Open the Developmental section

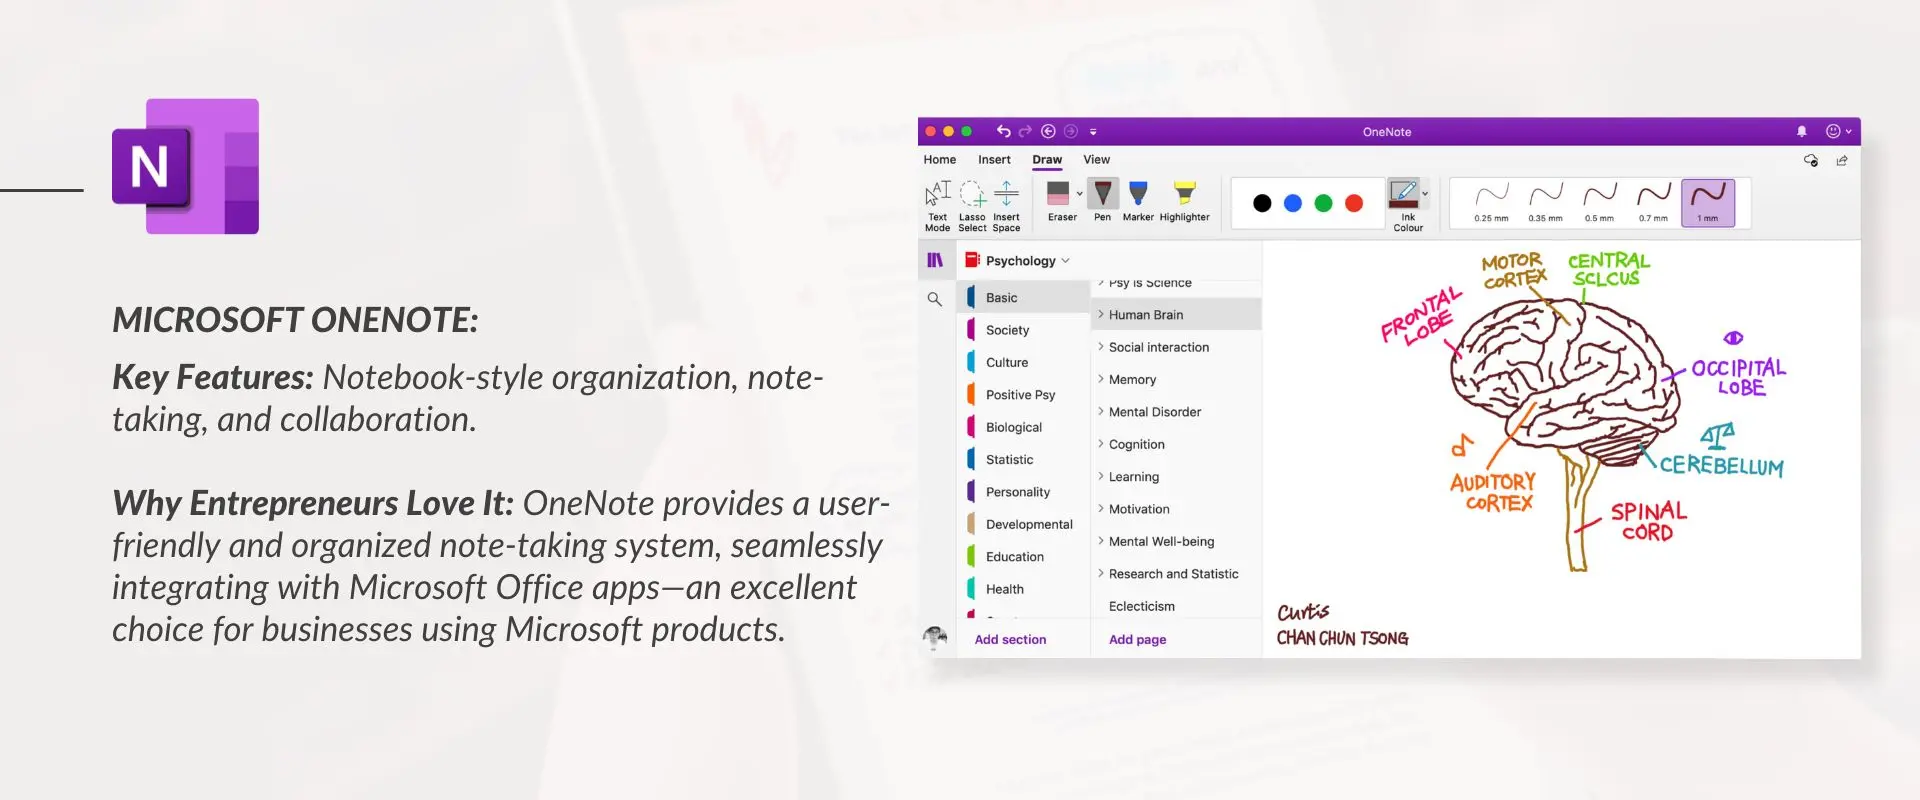coord(1024,524)
